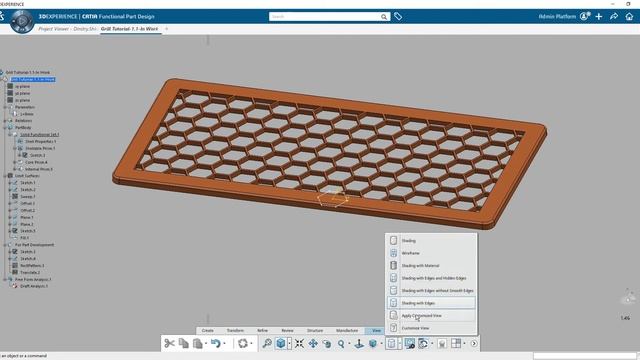Collapse the PartBody tree node
This screenshot has width=640, height=360.
[x=5, y=127]
